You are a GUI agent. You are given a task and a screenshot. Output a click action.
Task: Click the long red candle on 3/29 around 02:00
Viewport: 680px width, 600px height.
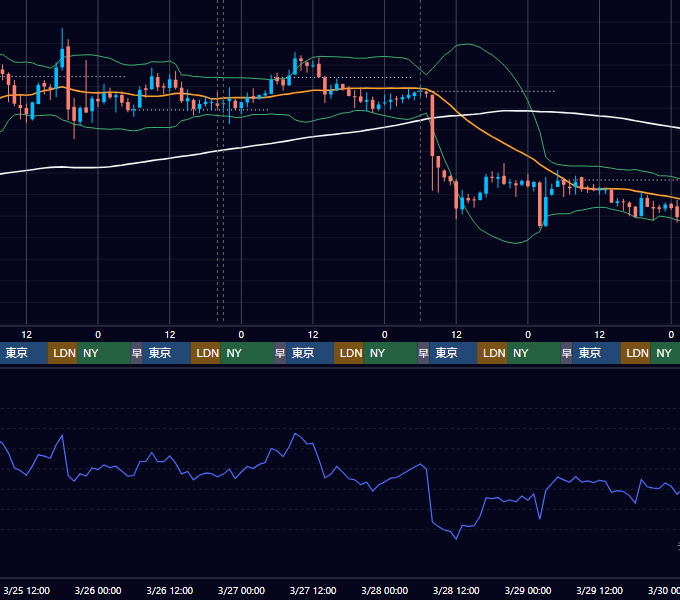point(540,204)
